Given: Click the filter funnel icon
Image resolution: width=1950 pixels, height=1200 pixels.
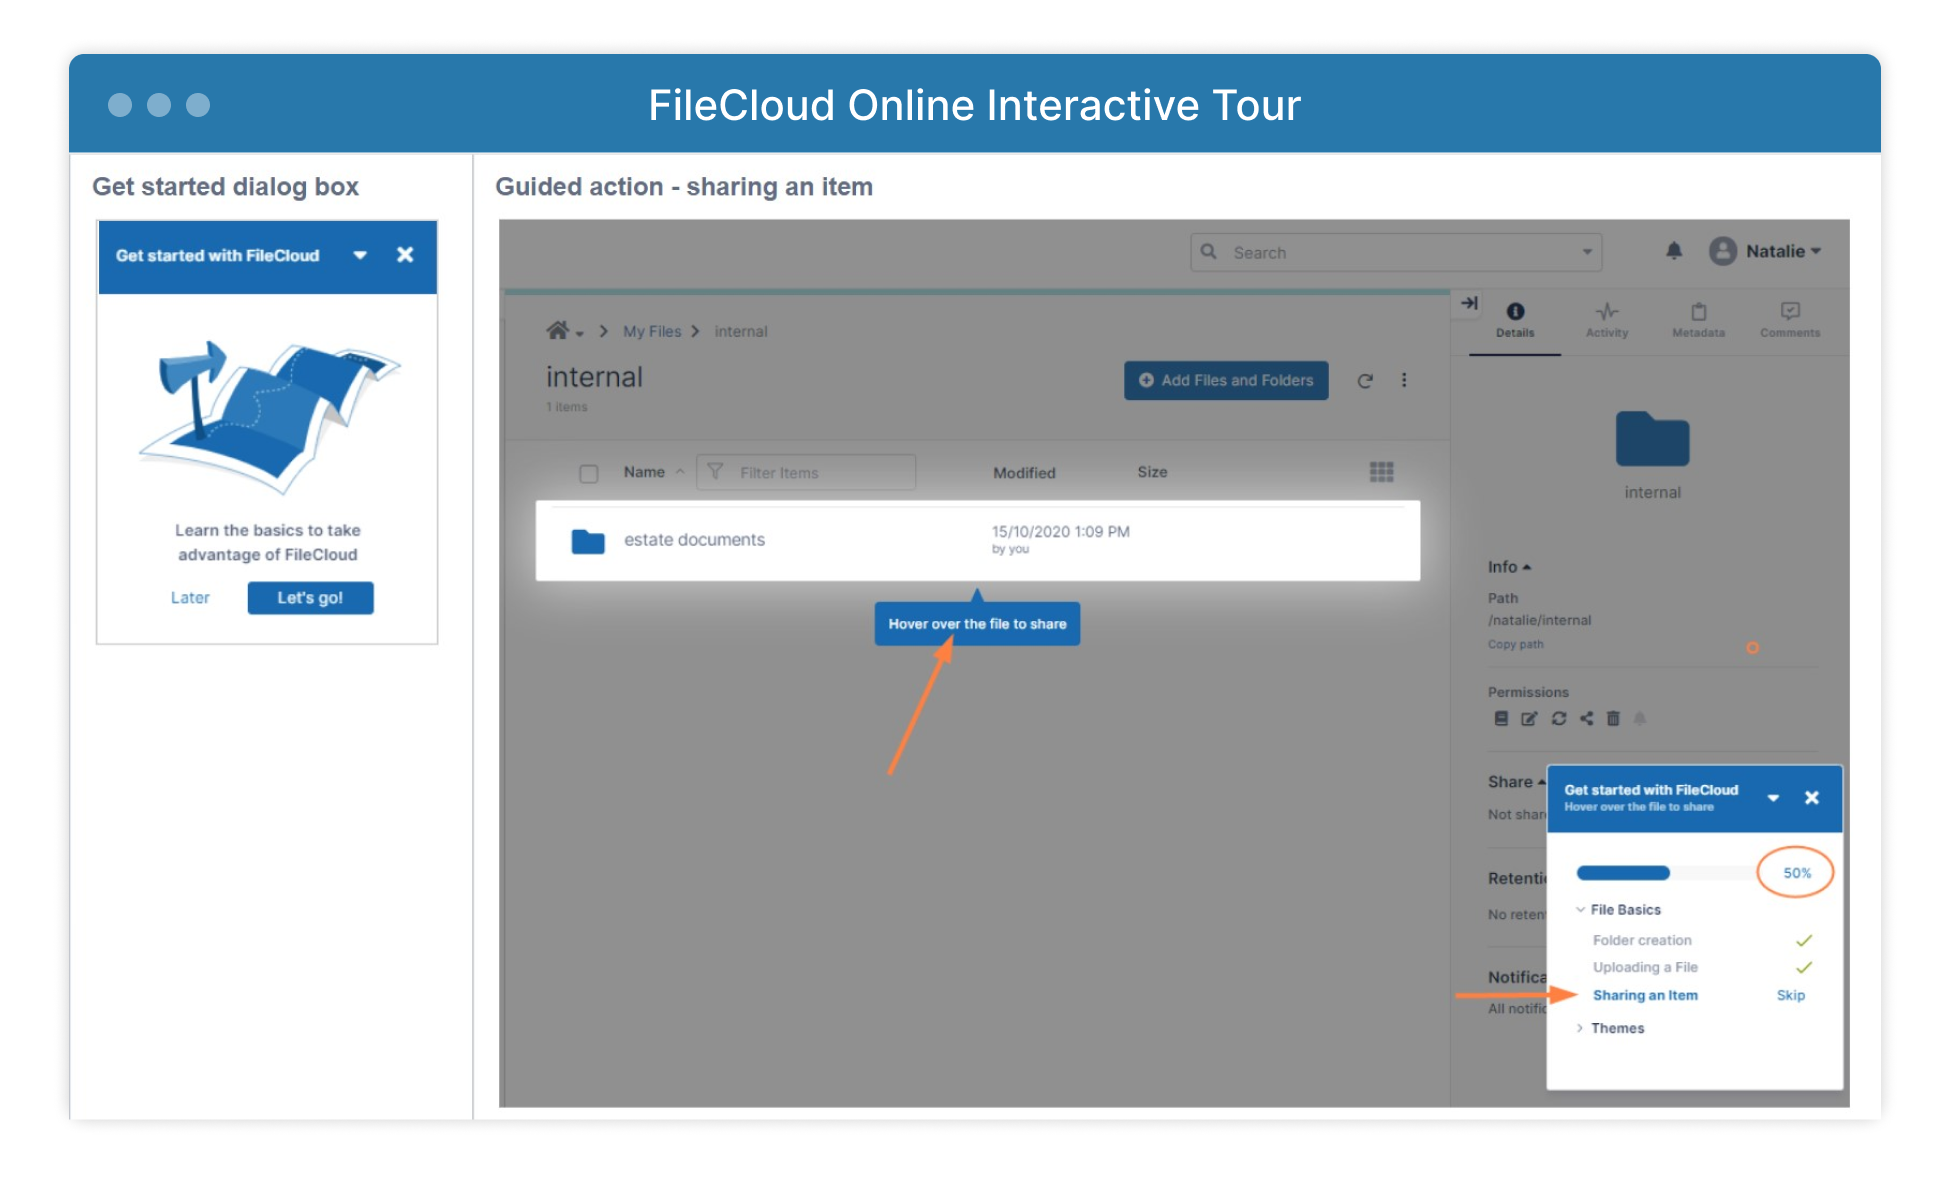Looking at the screenshot, I should tap(715, 471).
